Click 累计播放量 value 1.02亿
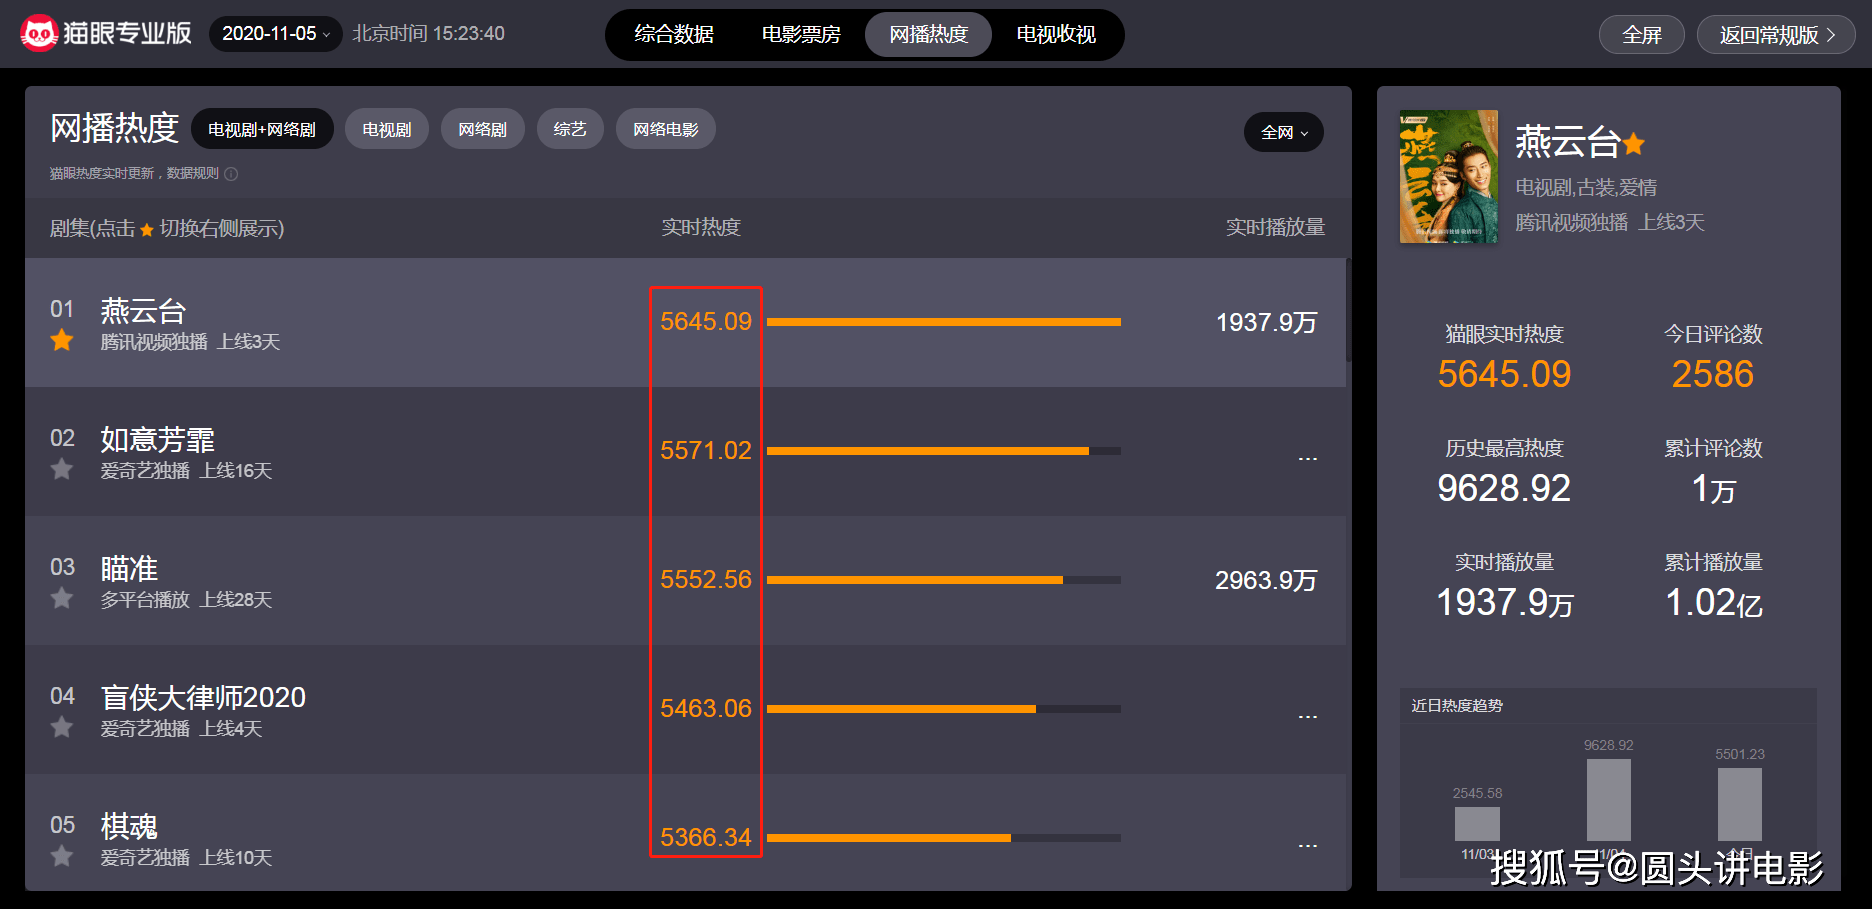This screenshot has width=1872, height=909. pos(1713,602)
